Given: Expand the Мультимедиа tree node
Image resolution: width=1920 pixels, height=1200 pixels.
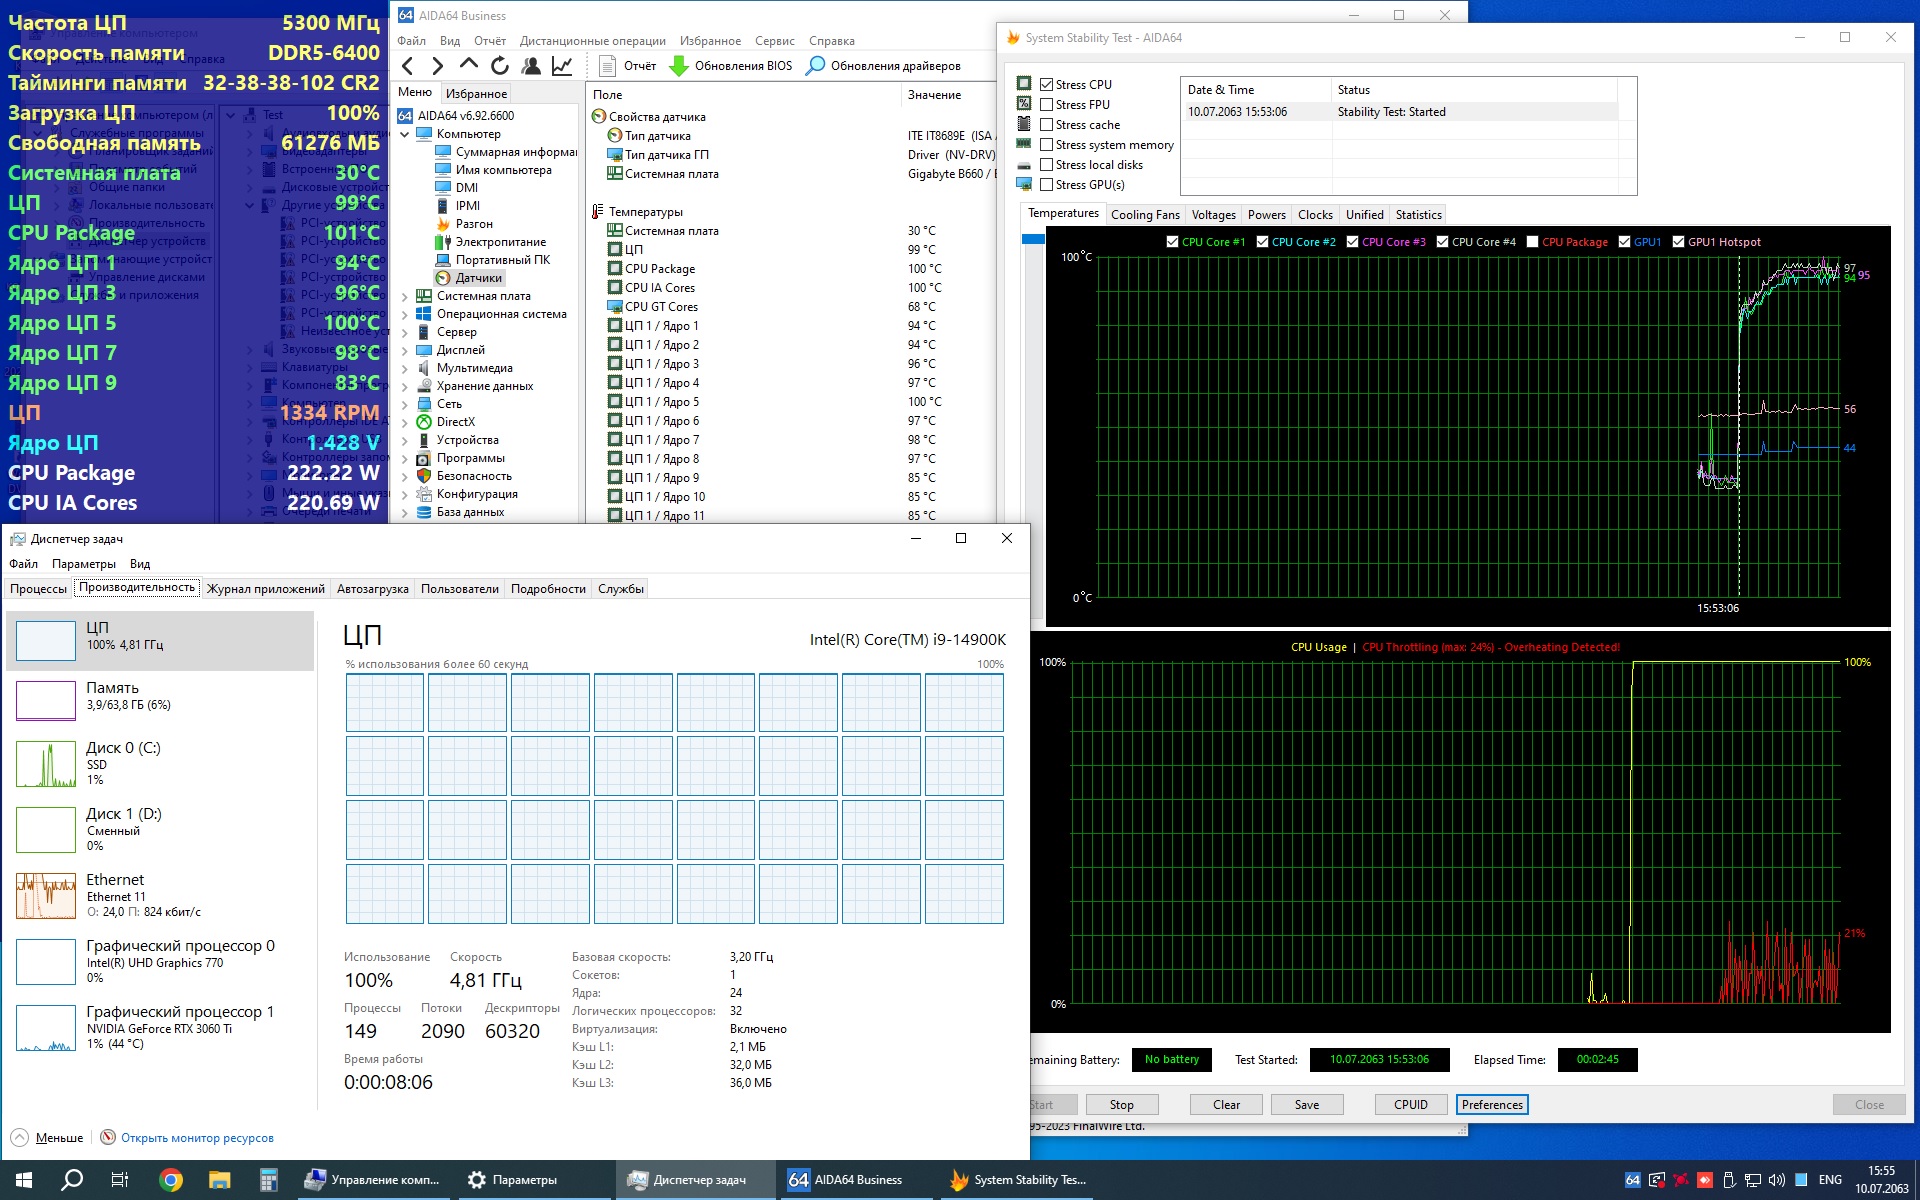Looking at the screenshot, I should 405,368.
